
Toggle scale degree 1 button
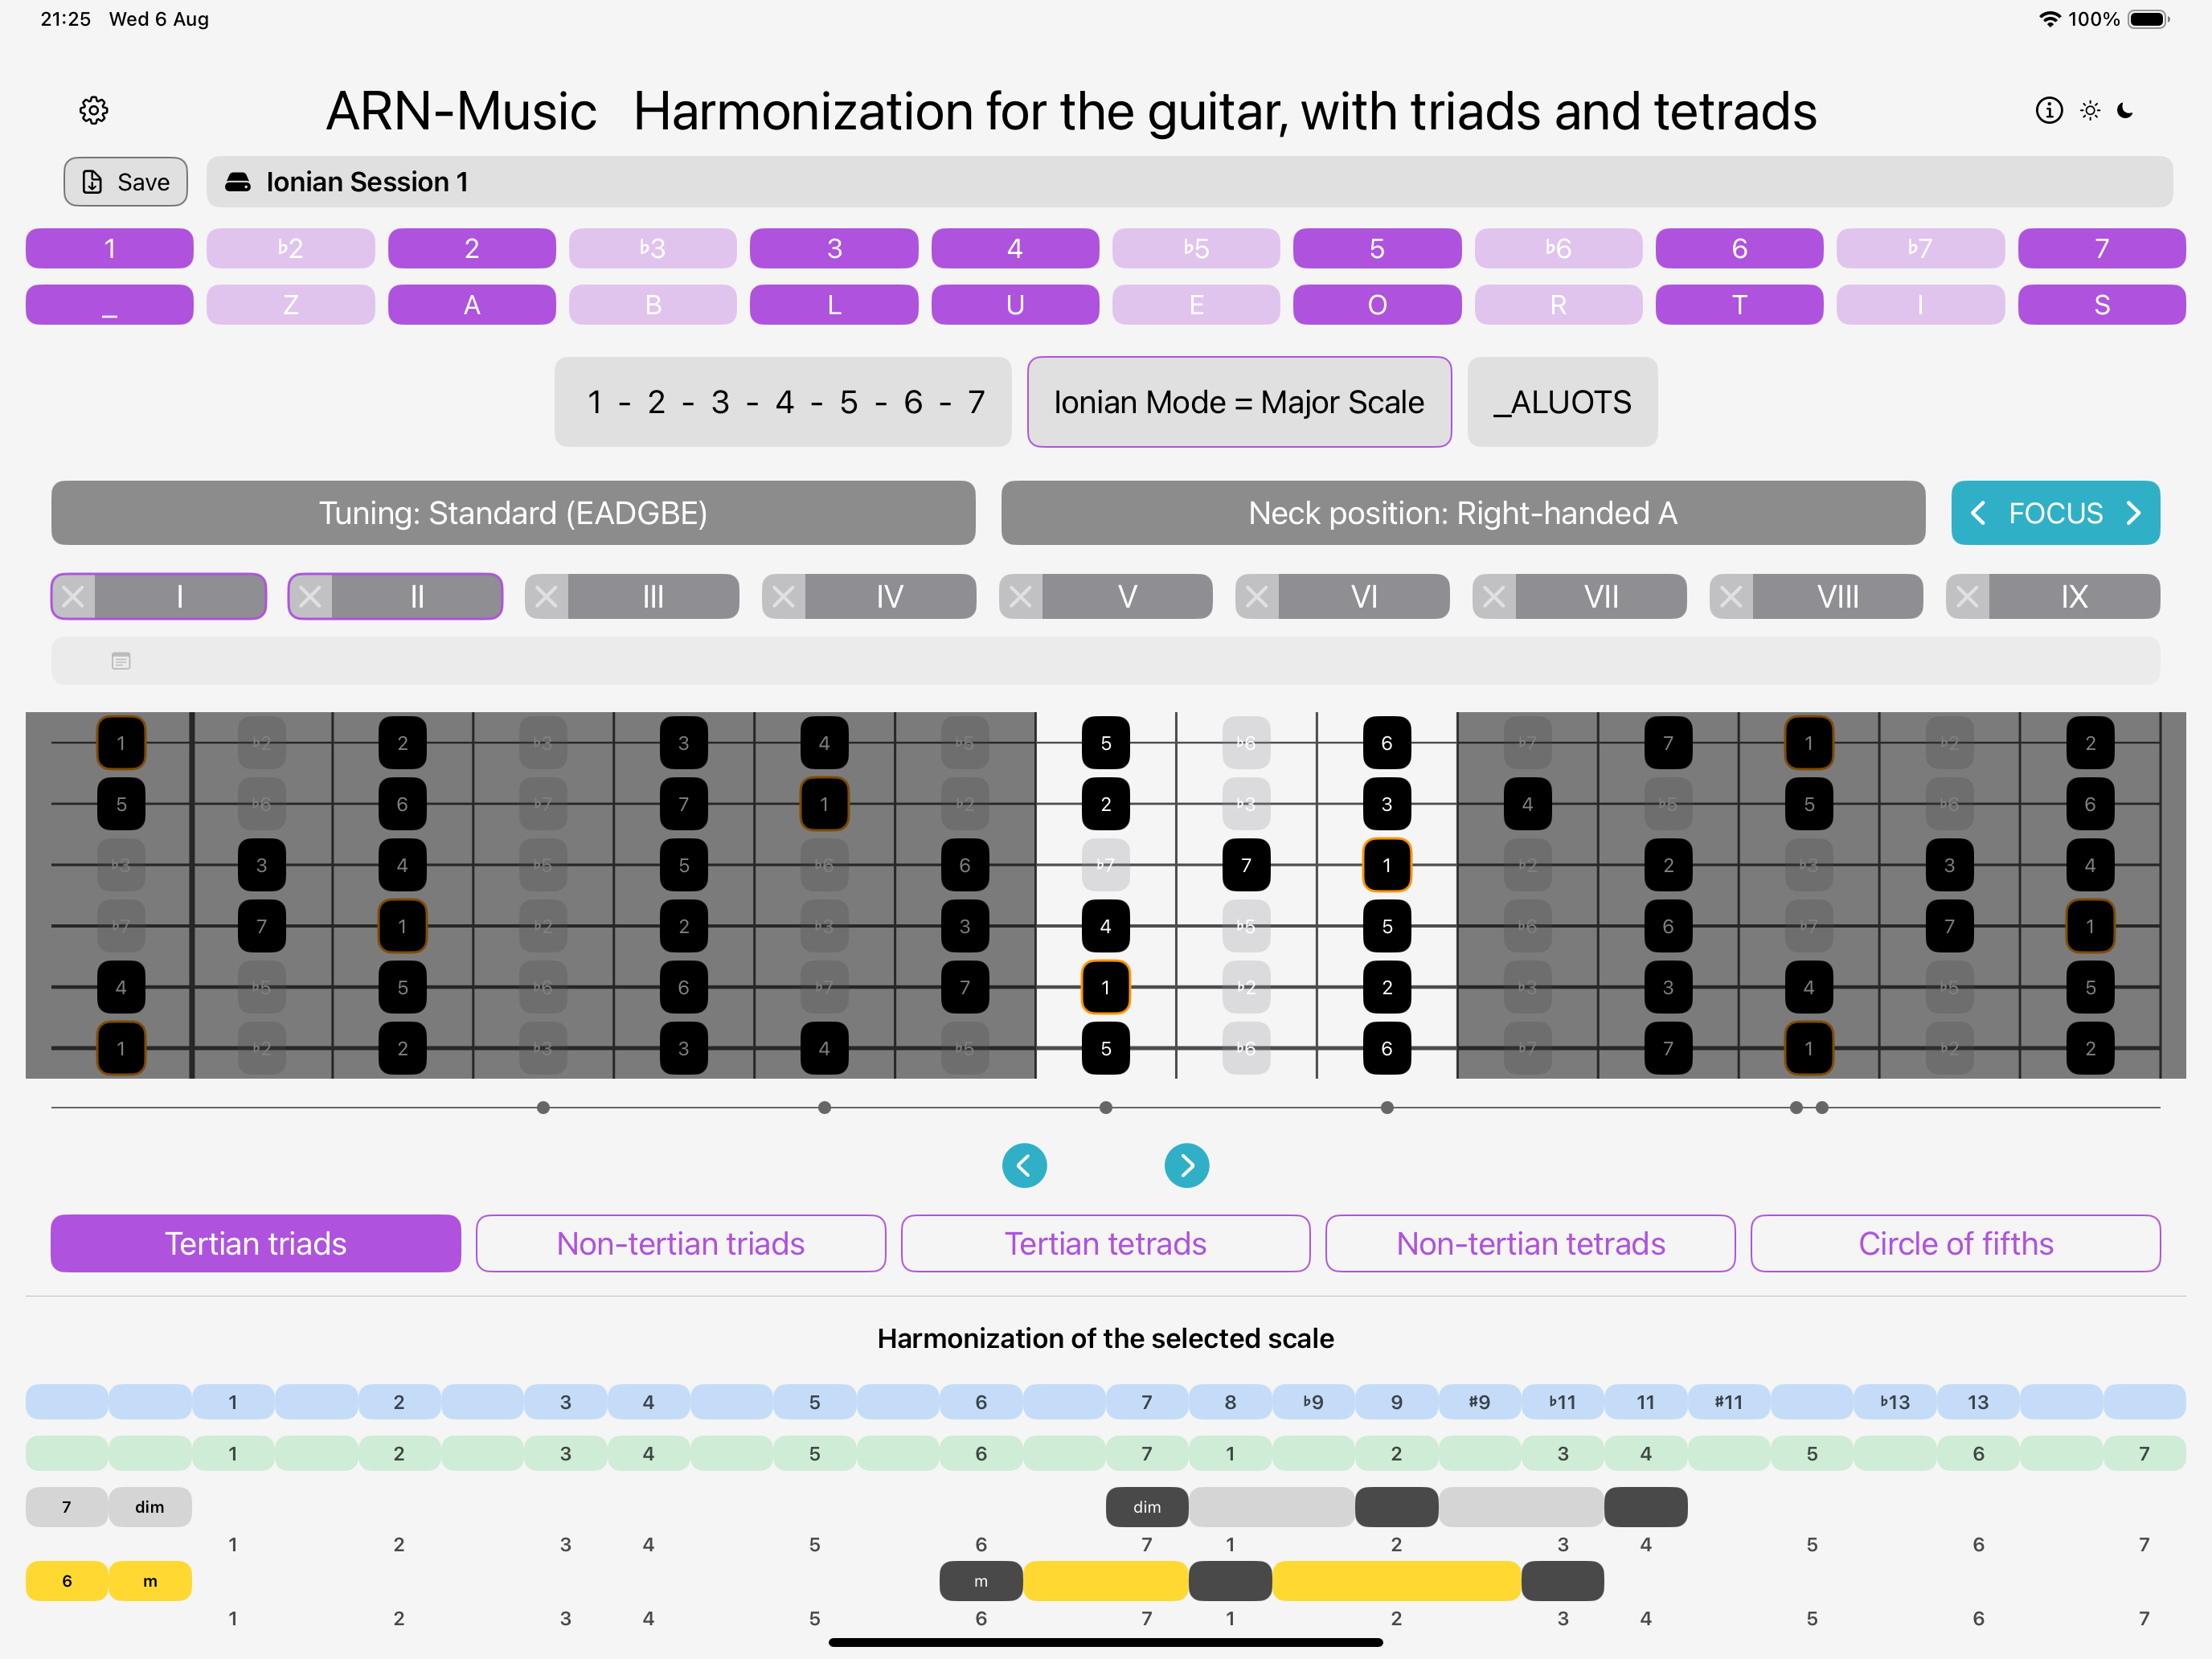(109, 248)
